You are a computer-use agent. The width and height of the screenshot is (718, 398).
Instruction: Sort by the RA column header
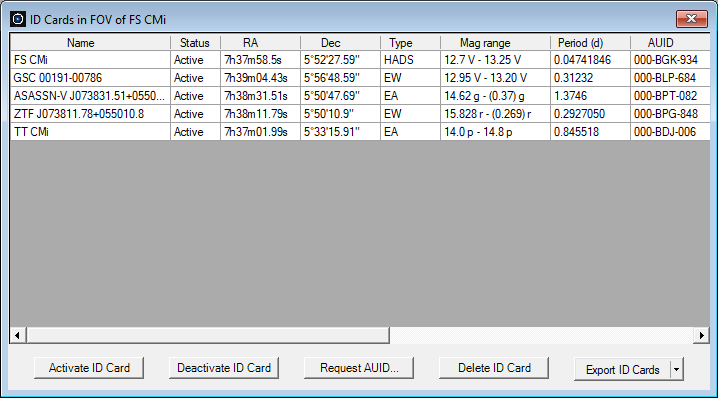[x=261, y=43]
